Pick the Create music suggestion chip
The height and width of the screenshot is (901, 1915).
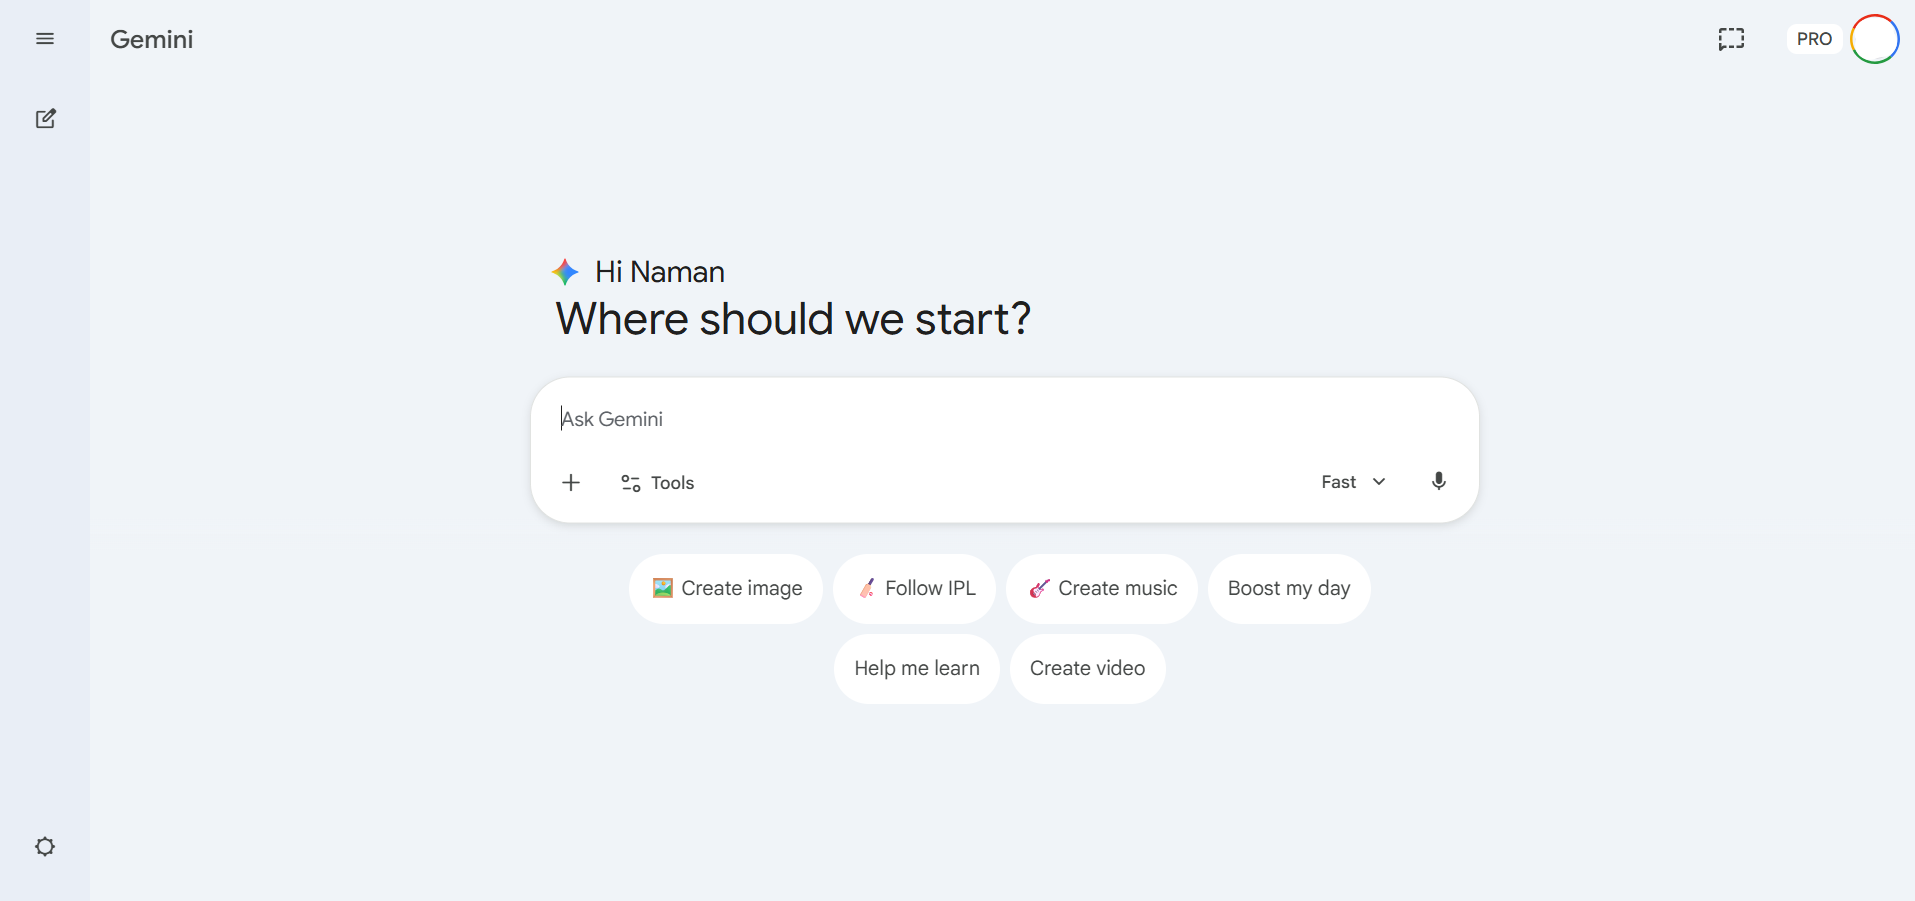click(x=1102, y=589)
